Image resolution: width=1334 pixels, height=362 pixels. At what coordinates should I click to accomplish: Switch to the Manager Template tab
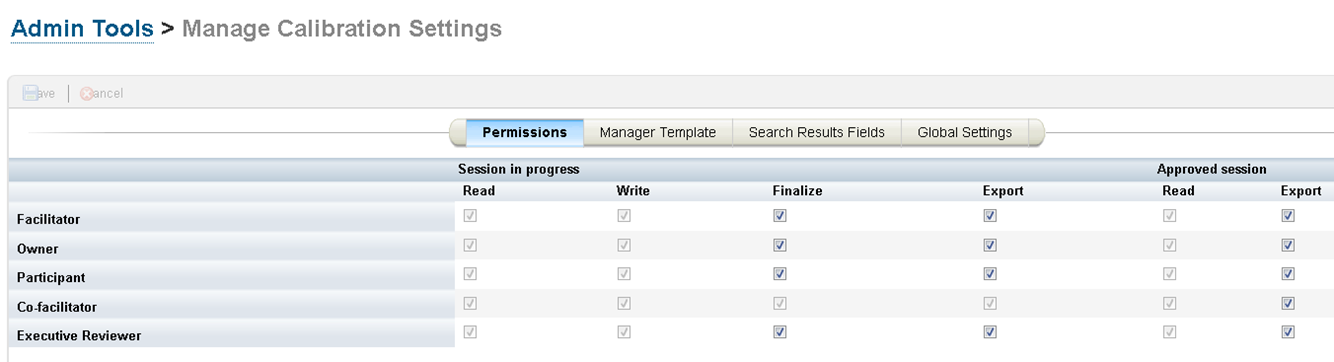657,132
